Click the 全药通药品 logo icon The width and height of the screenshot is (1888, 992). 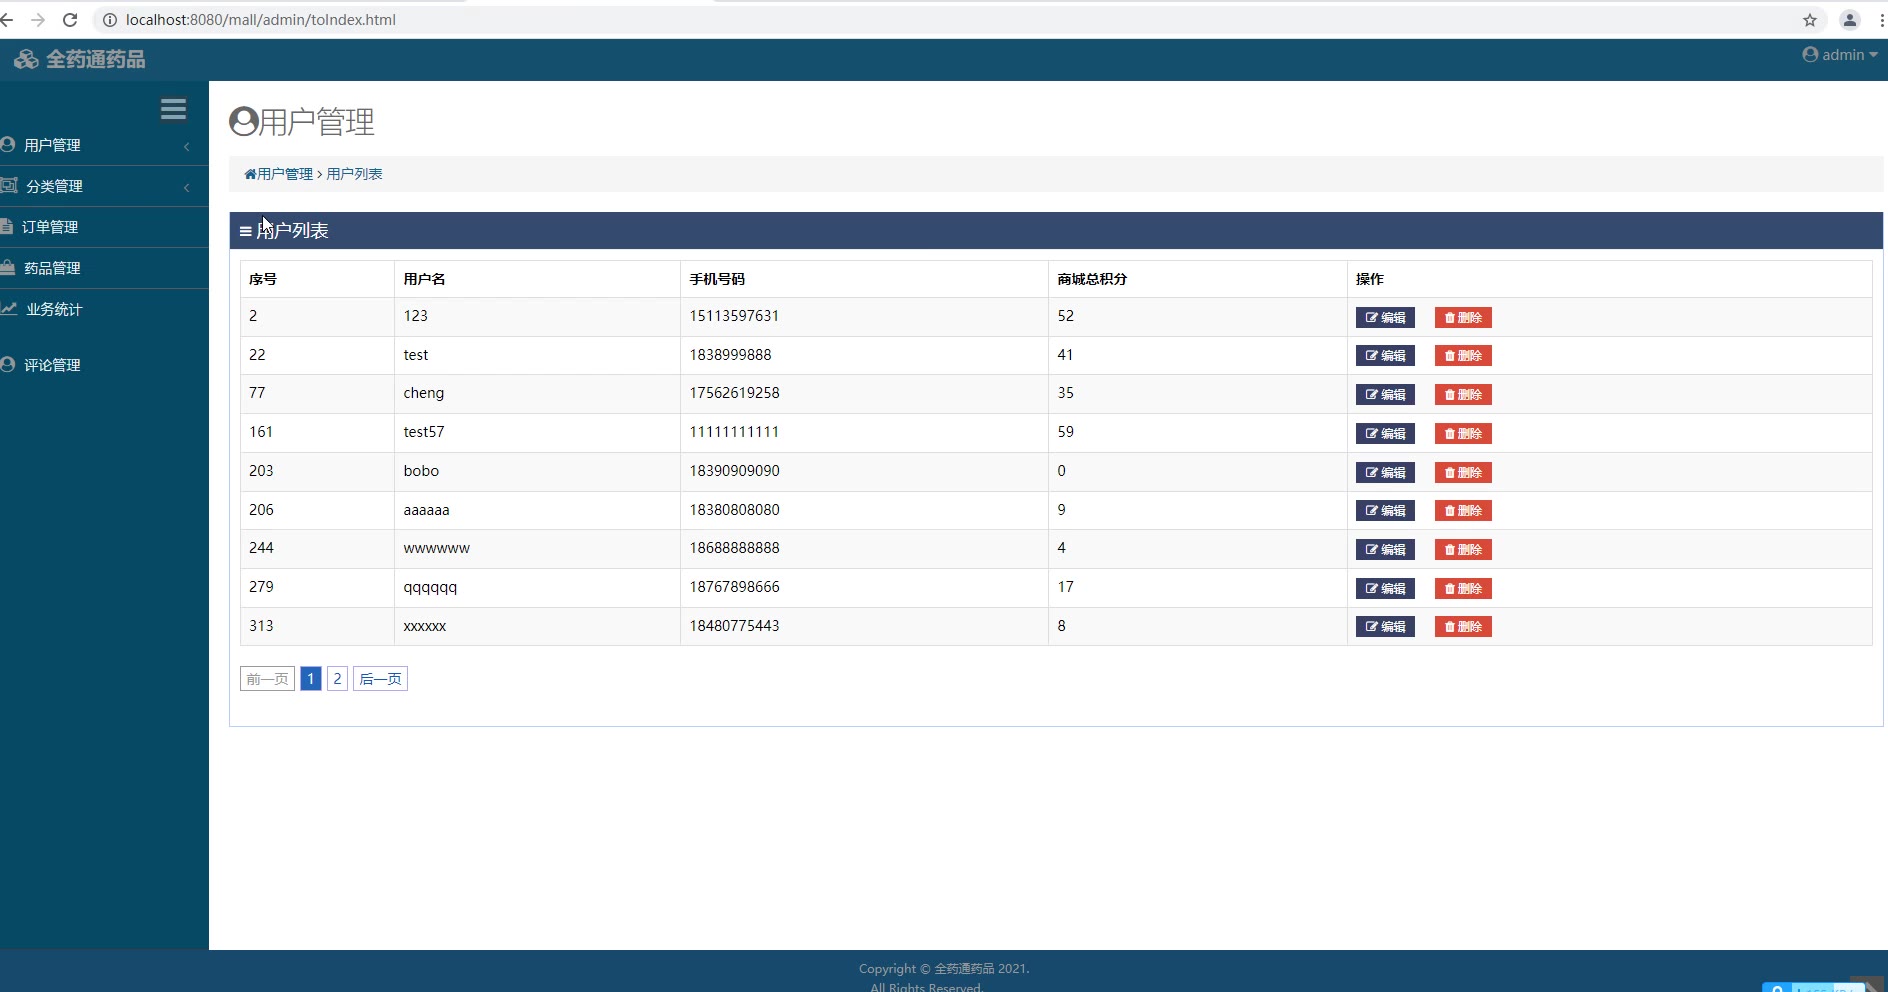pyautogui.click(x=26, y=60)
